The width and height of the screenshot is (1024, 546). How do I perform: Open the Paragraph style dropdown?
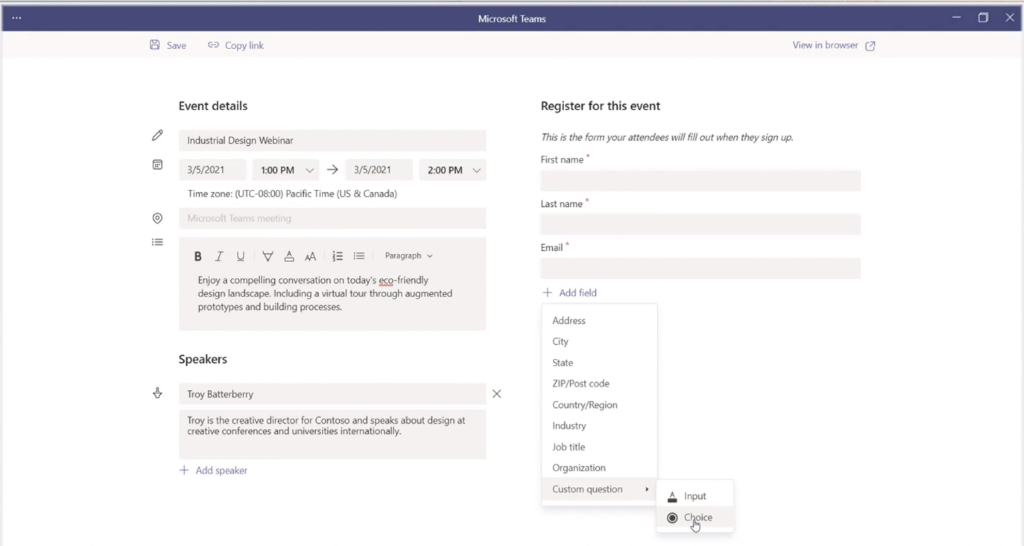pyautogui.click(x=409, y=256)
